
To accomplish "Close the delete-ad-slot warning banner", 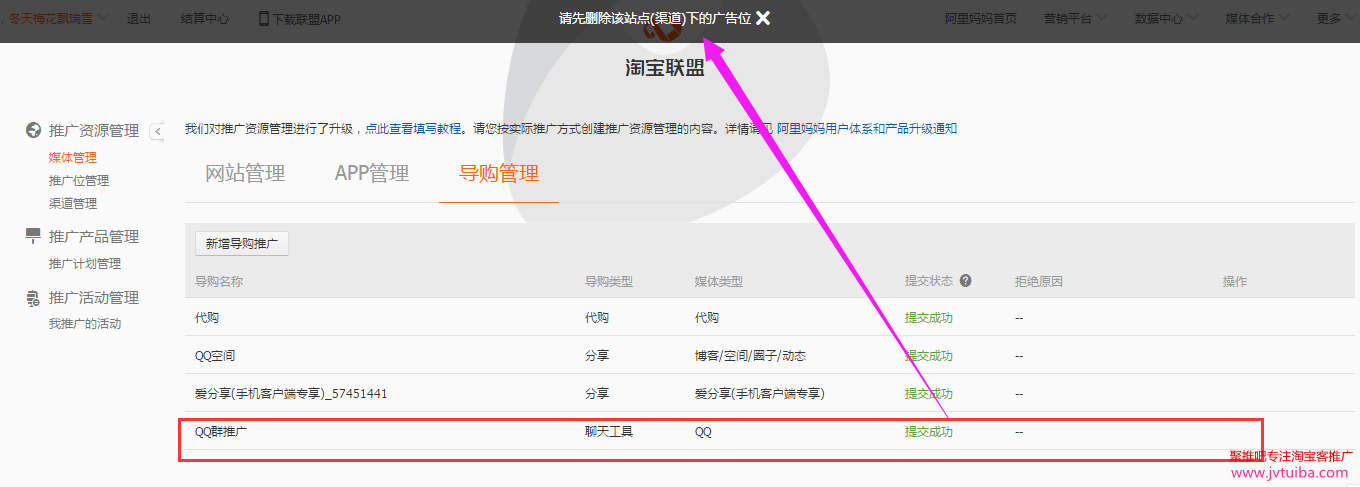I will (x=763, y=18).
